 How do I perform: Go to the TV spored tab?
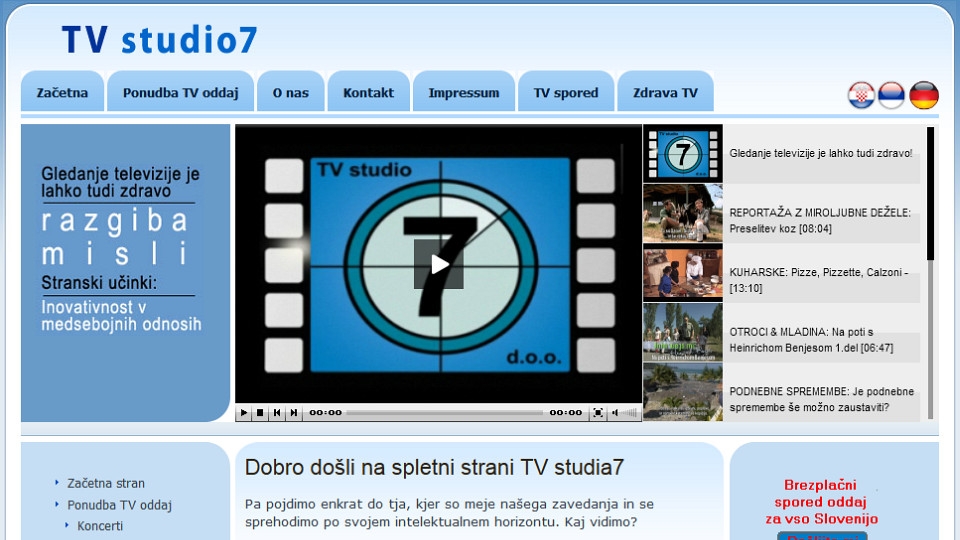pos(566,93)
